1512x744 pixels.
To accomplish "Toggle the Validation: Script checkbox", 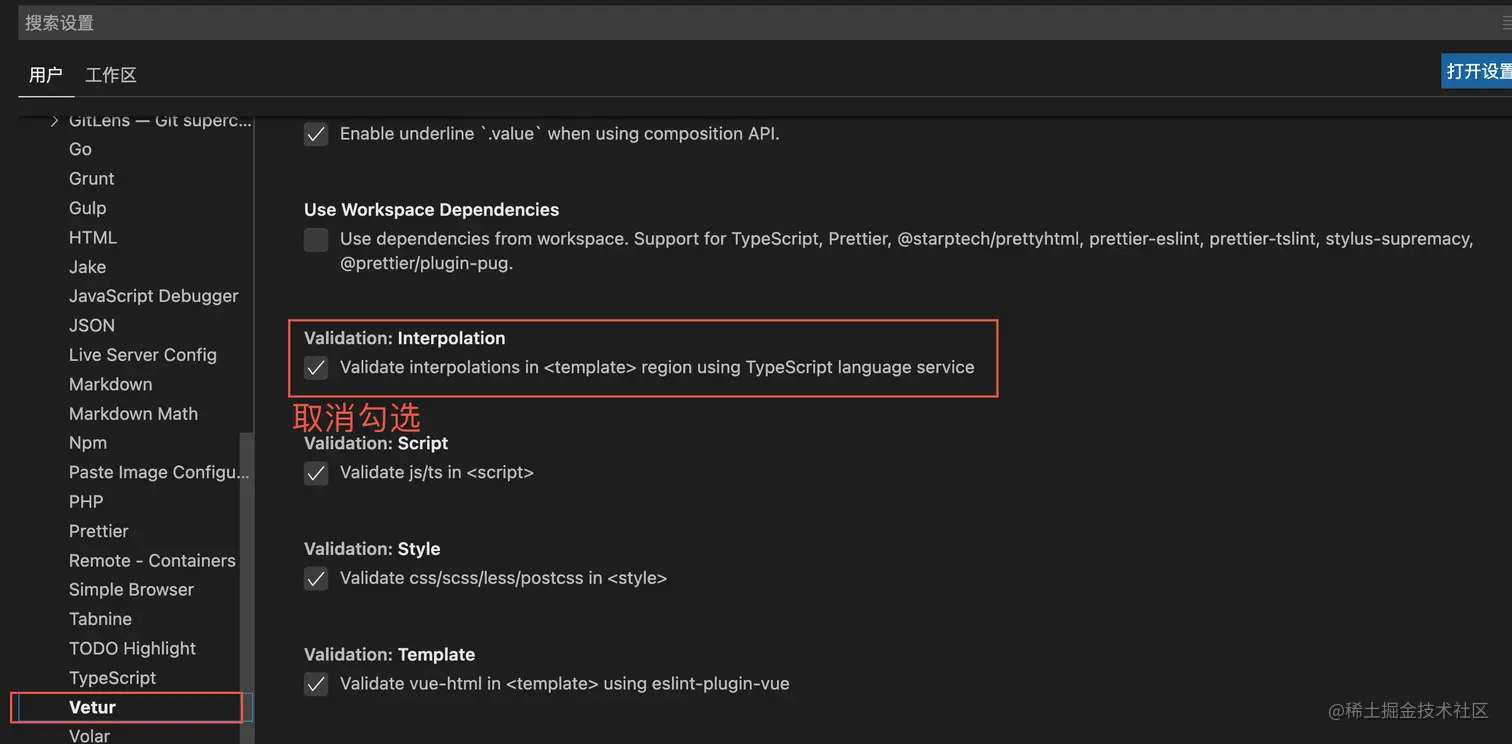I will 316,473.
